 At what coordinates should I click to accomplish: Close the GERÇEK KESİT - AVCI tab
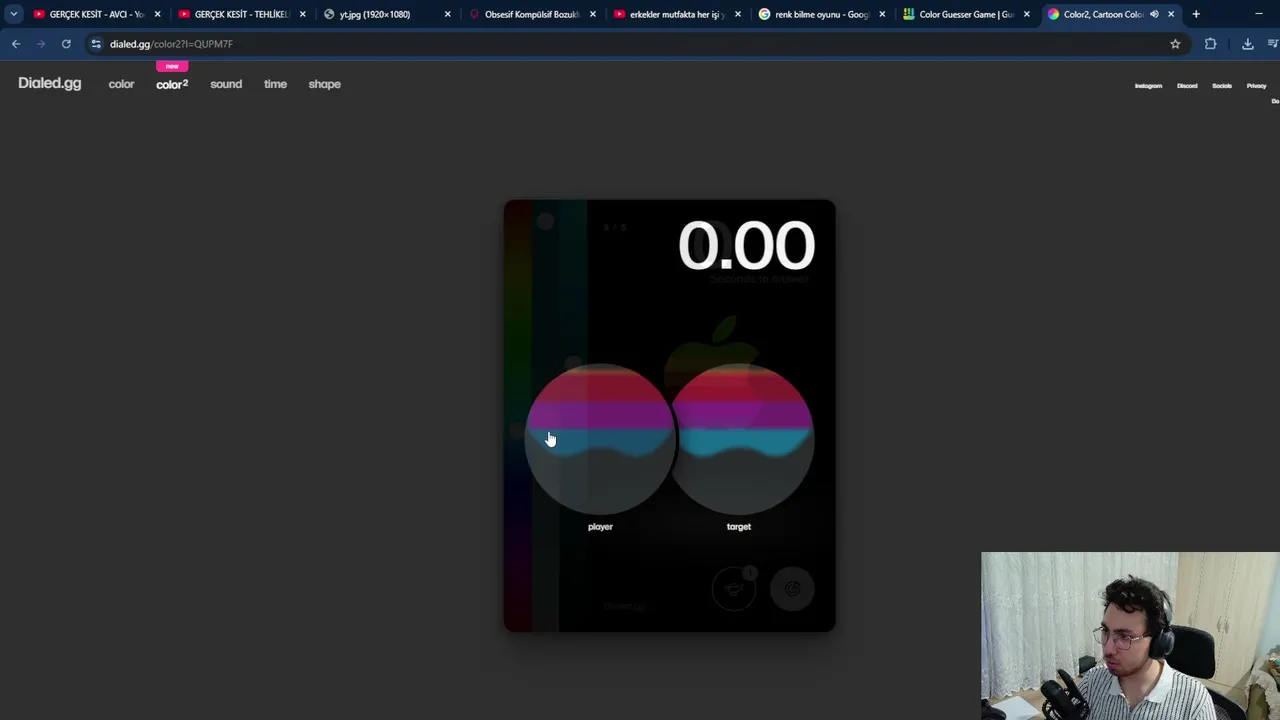[157, 14]
